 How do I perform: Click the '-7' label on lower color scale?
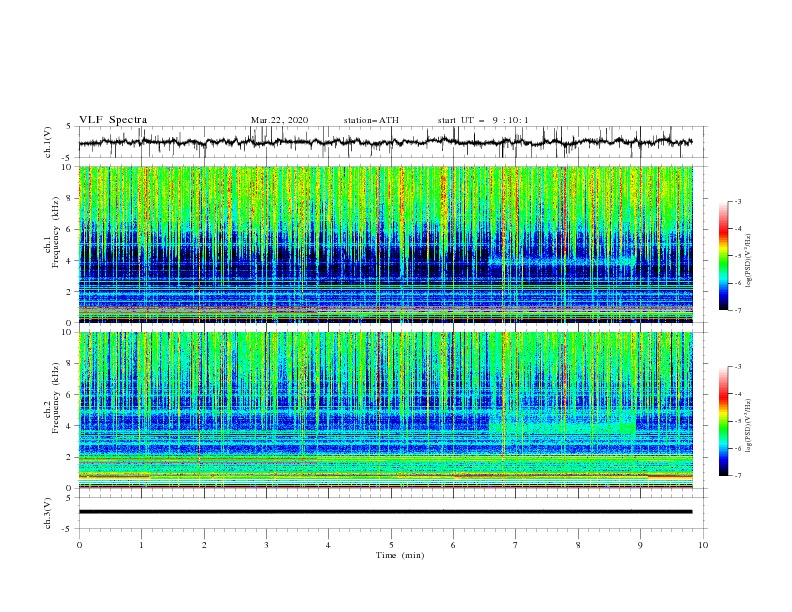click(x=737, y=476)
